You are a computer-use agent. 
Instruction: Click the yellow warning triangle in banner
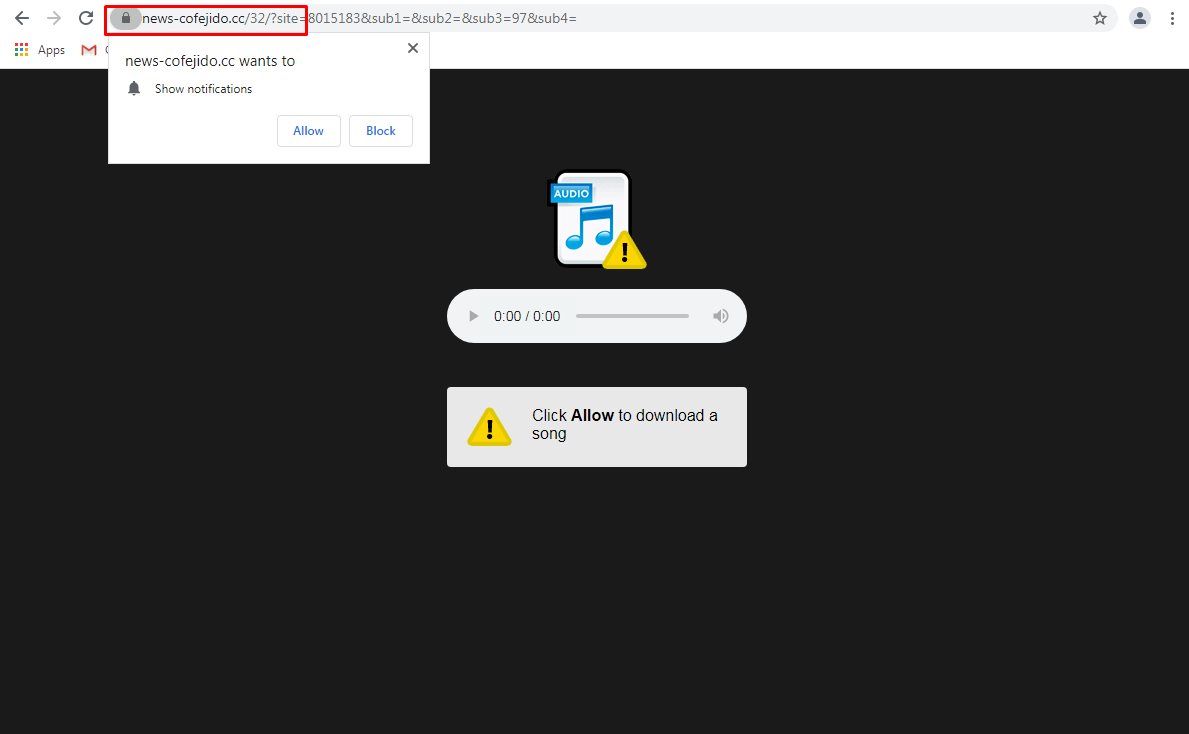[x=489, y=427]
